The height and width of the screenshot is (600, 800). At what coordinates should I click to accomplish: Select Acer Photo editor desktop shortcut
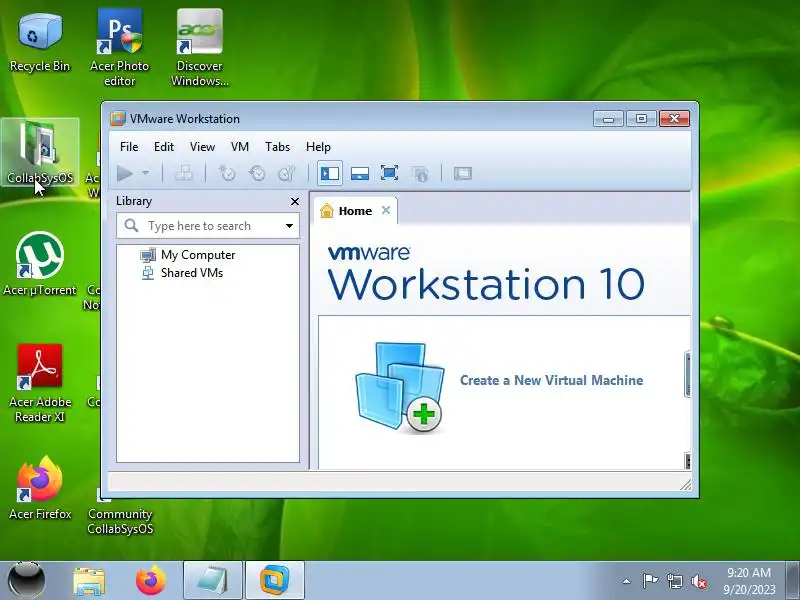[x=119, y=47]
